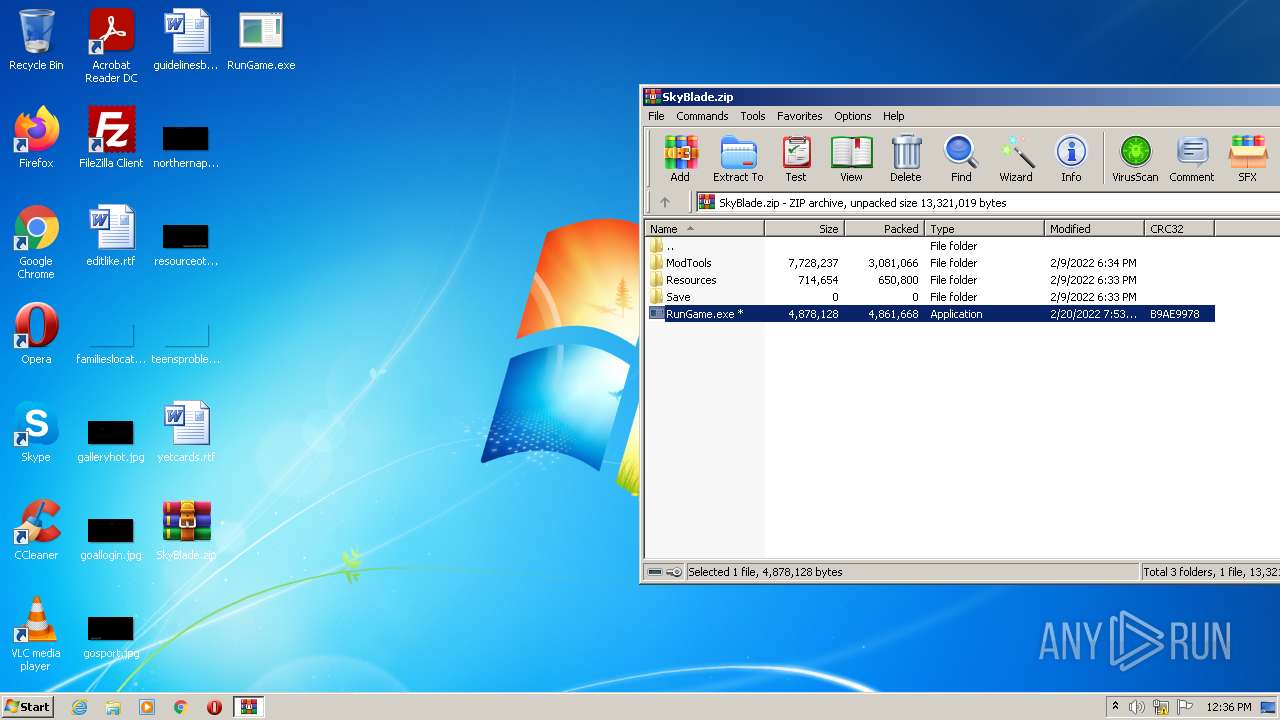The image size is (1280, 720).
Task: Open the Find magnifier tool
Action: point(961,158)
